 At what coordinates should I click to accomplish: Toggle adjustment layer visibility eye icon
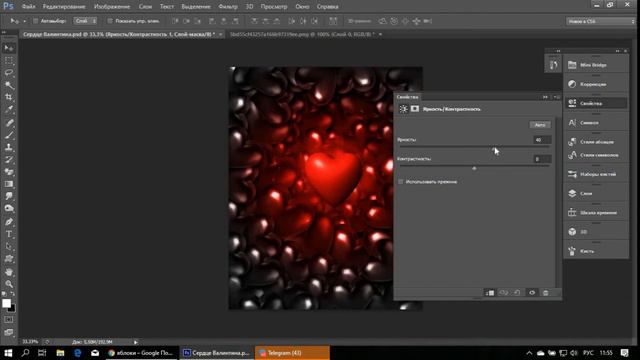tap(532, 293)
